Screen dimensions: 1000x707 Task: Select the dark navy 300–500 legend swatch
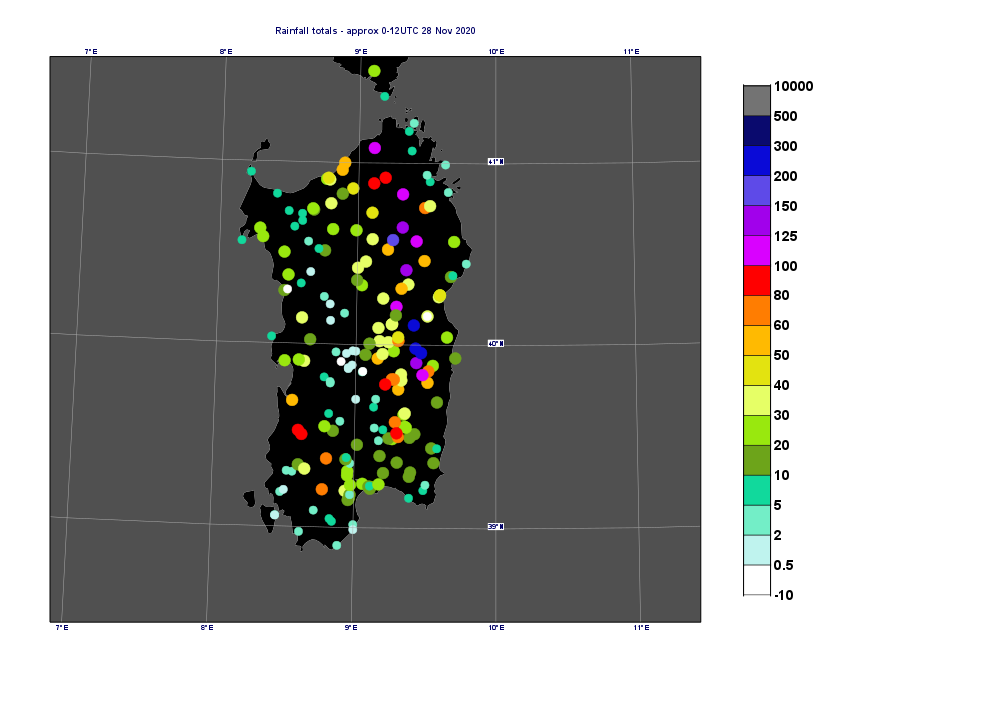(757, 131)
